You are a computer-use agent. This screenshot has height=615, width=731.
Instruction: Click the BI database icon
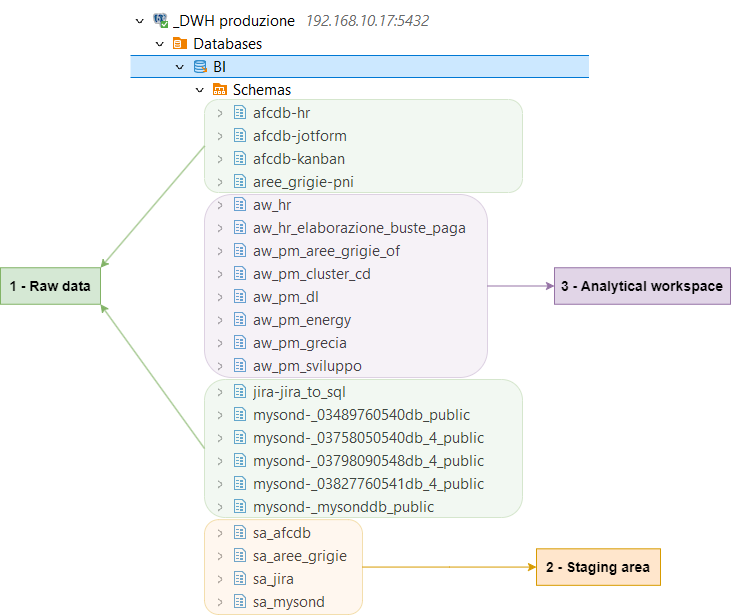[x=200, y=67]
